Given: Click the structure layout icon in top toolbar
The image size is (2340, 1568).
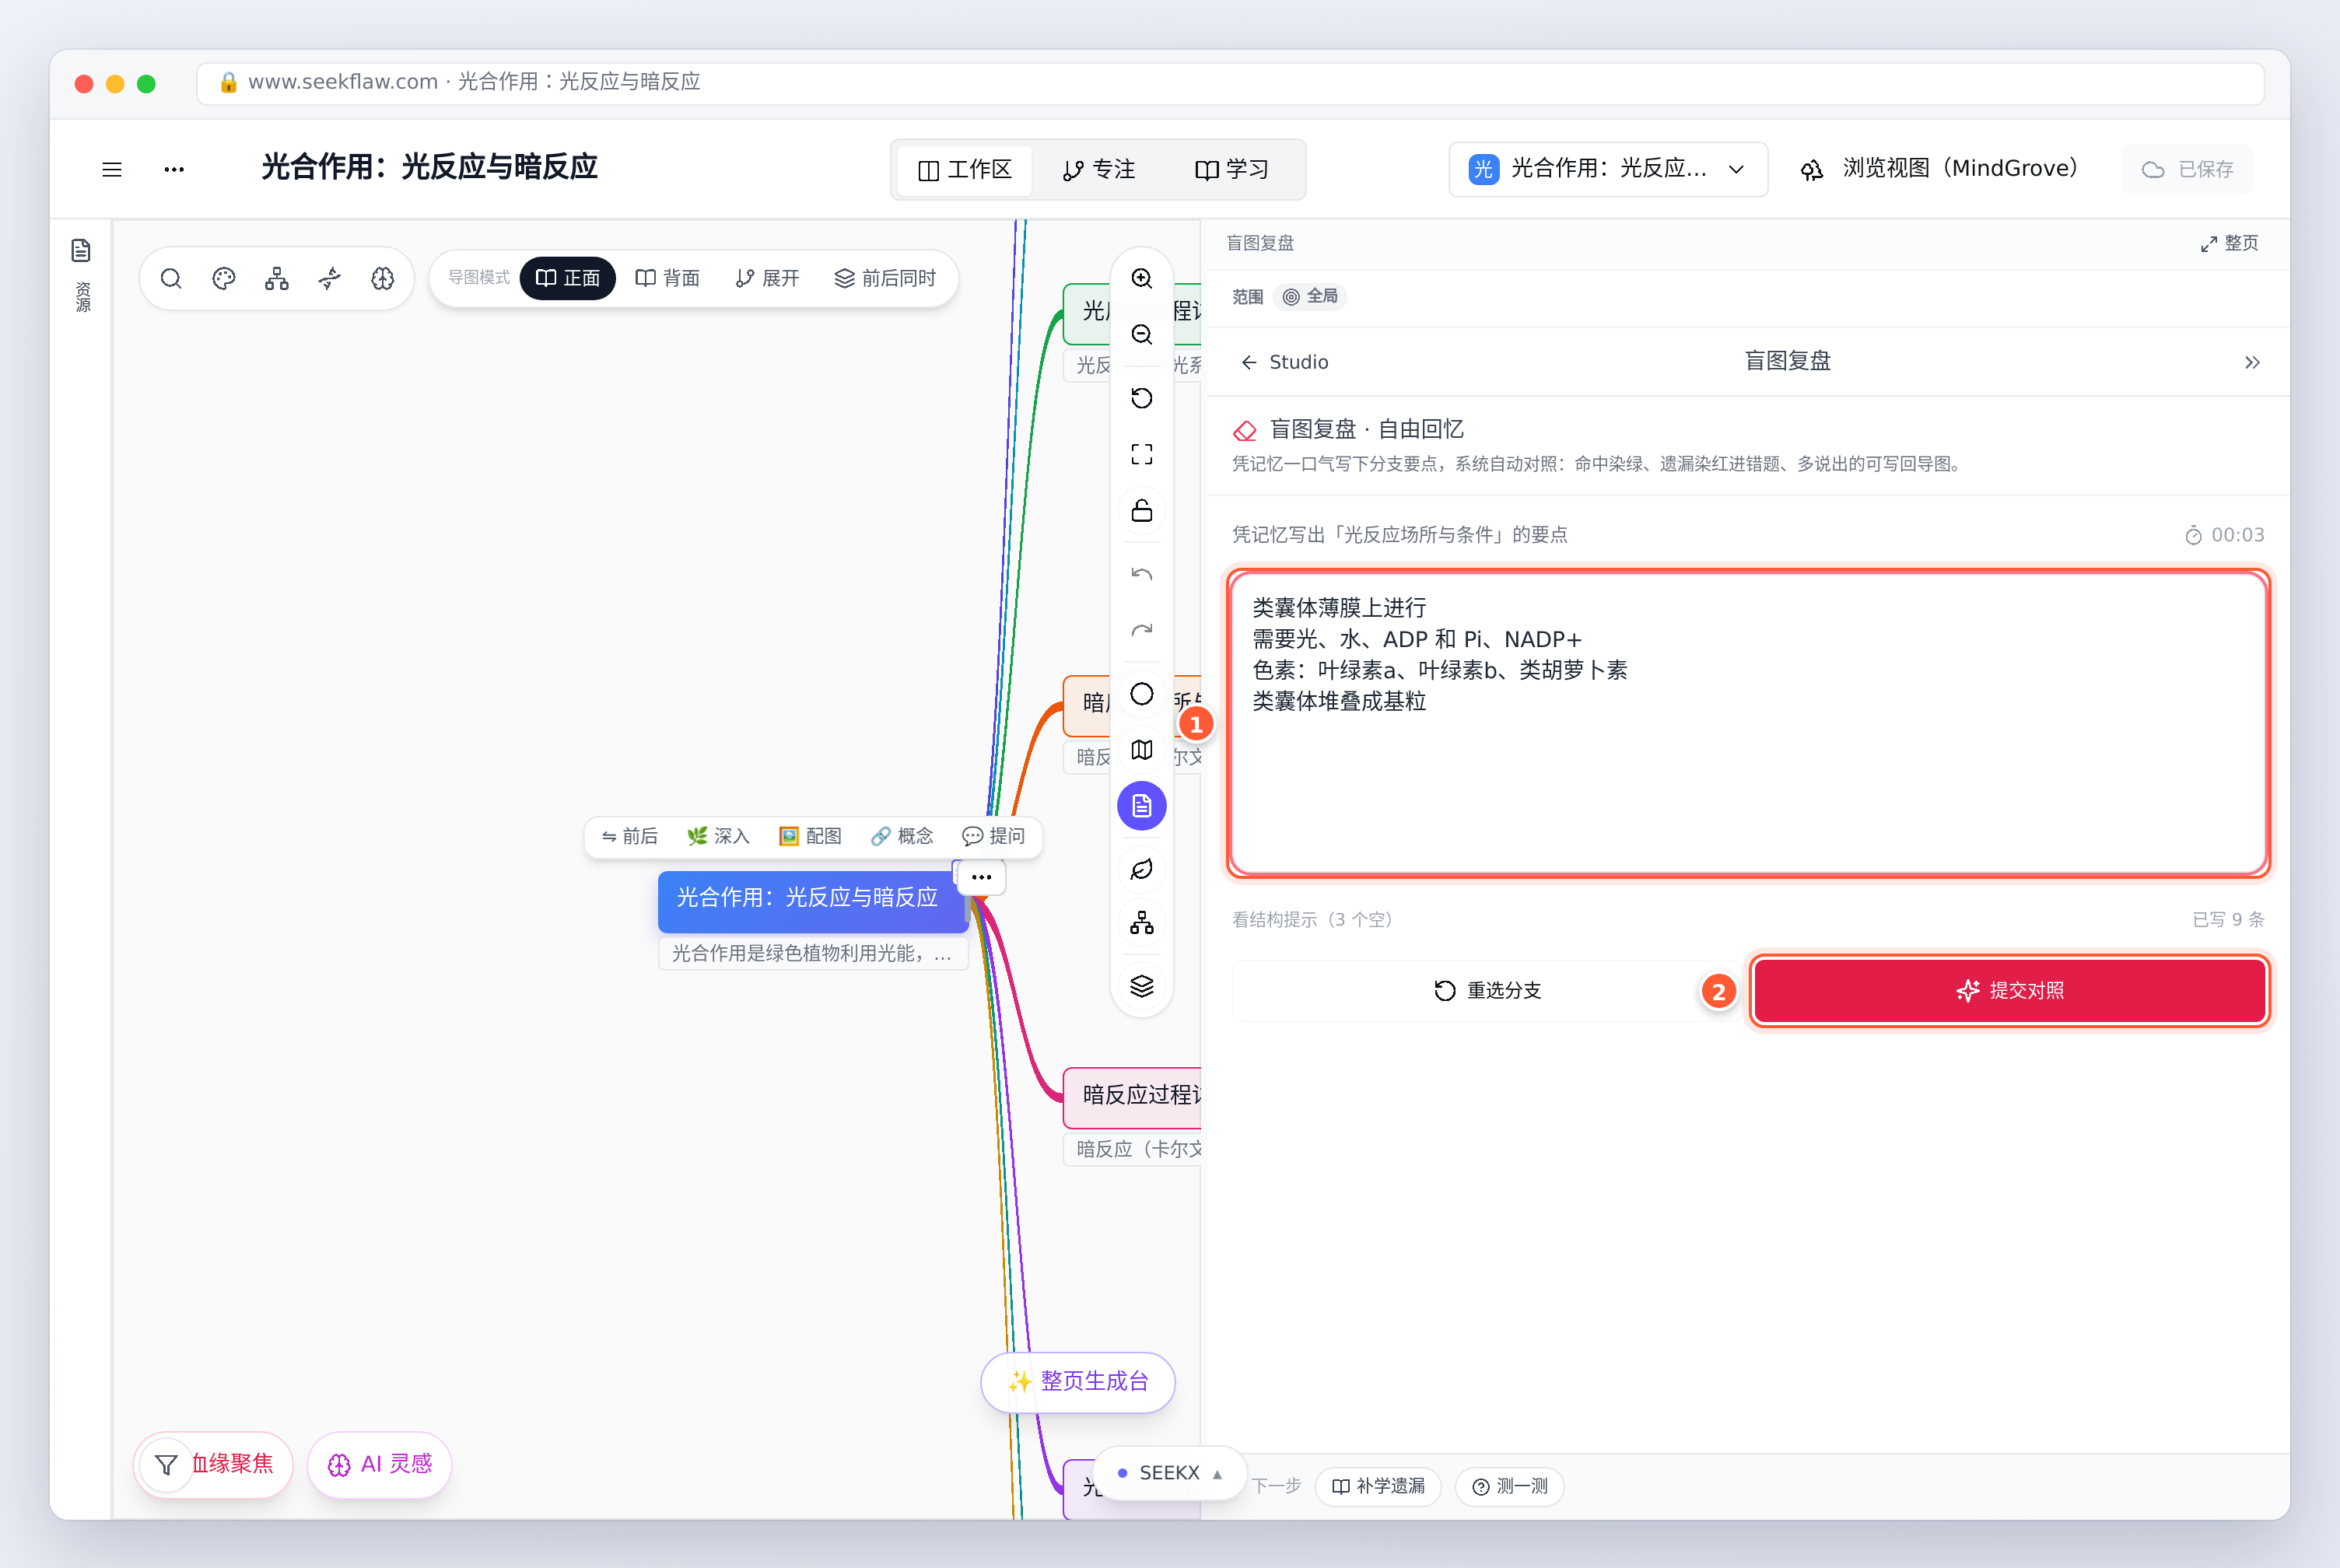Looking at the screenshot, I should (277, 279).
